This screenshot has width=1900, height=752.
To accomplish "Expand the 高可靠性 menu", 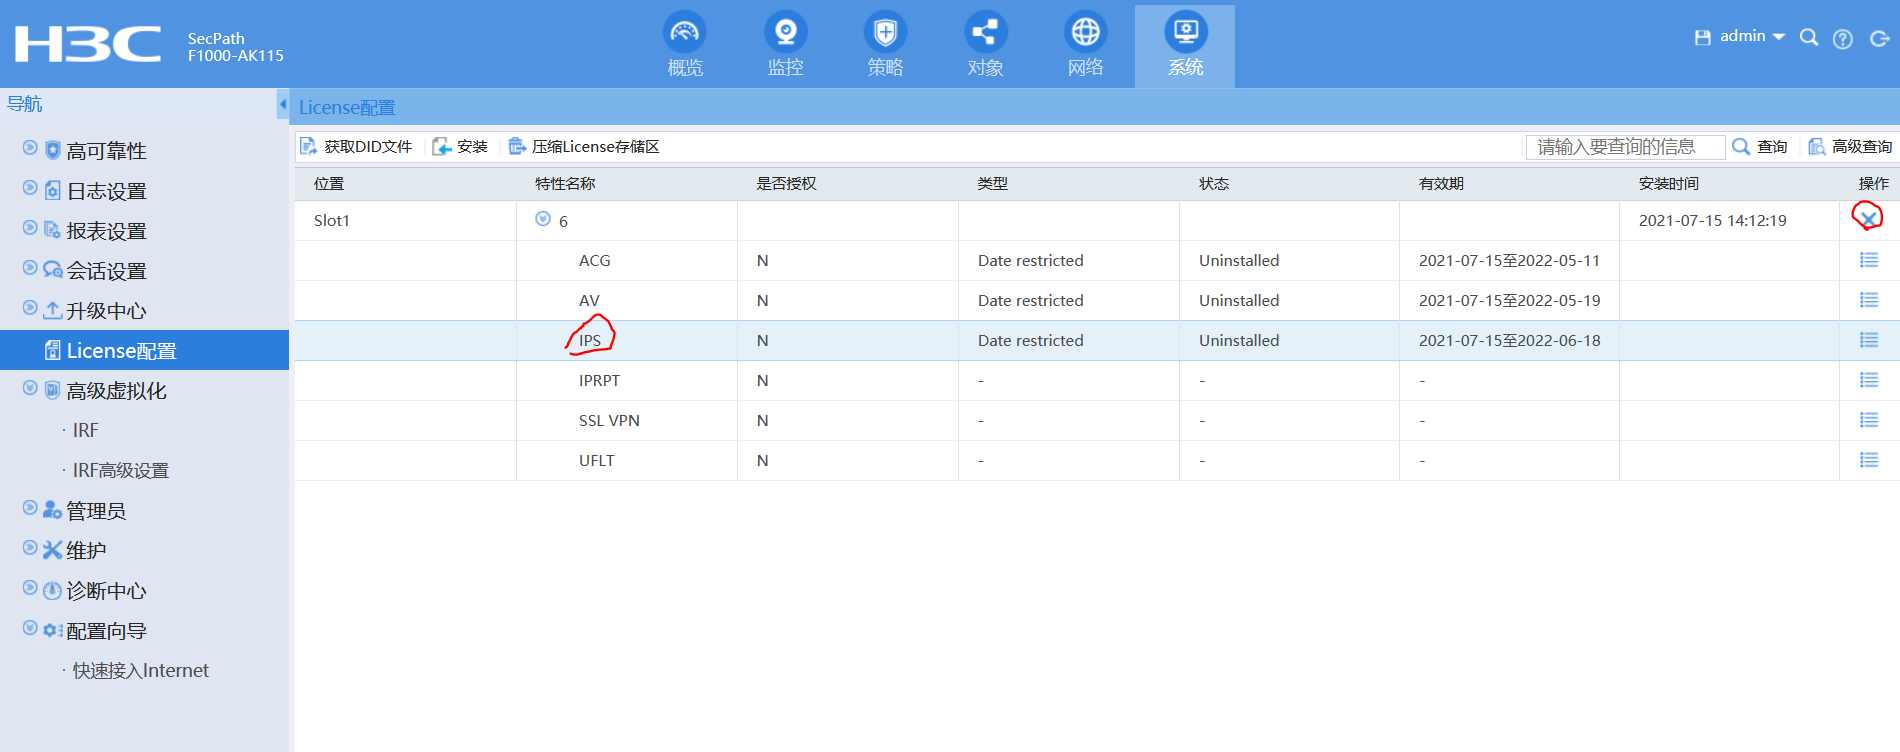I will pos(30,148).
